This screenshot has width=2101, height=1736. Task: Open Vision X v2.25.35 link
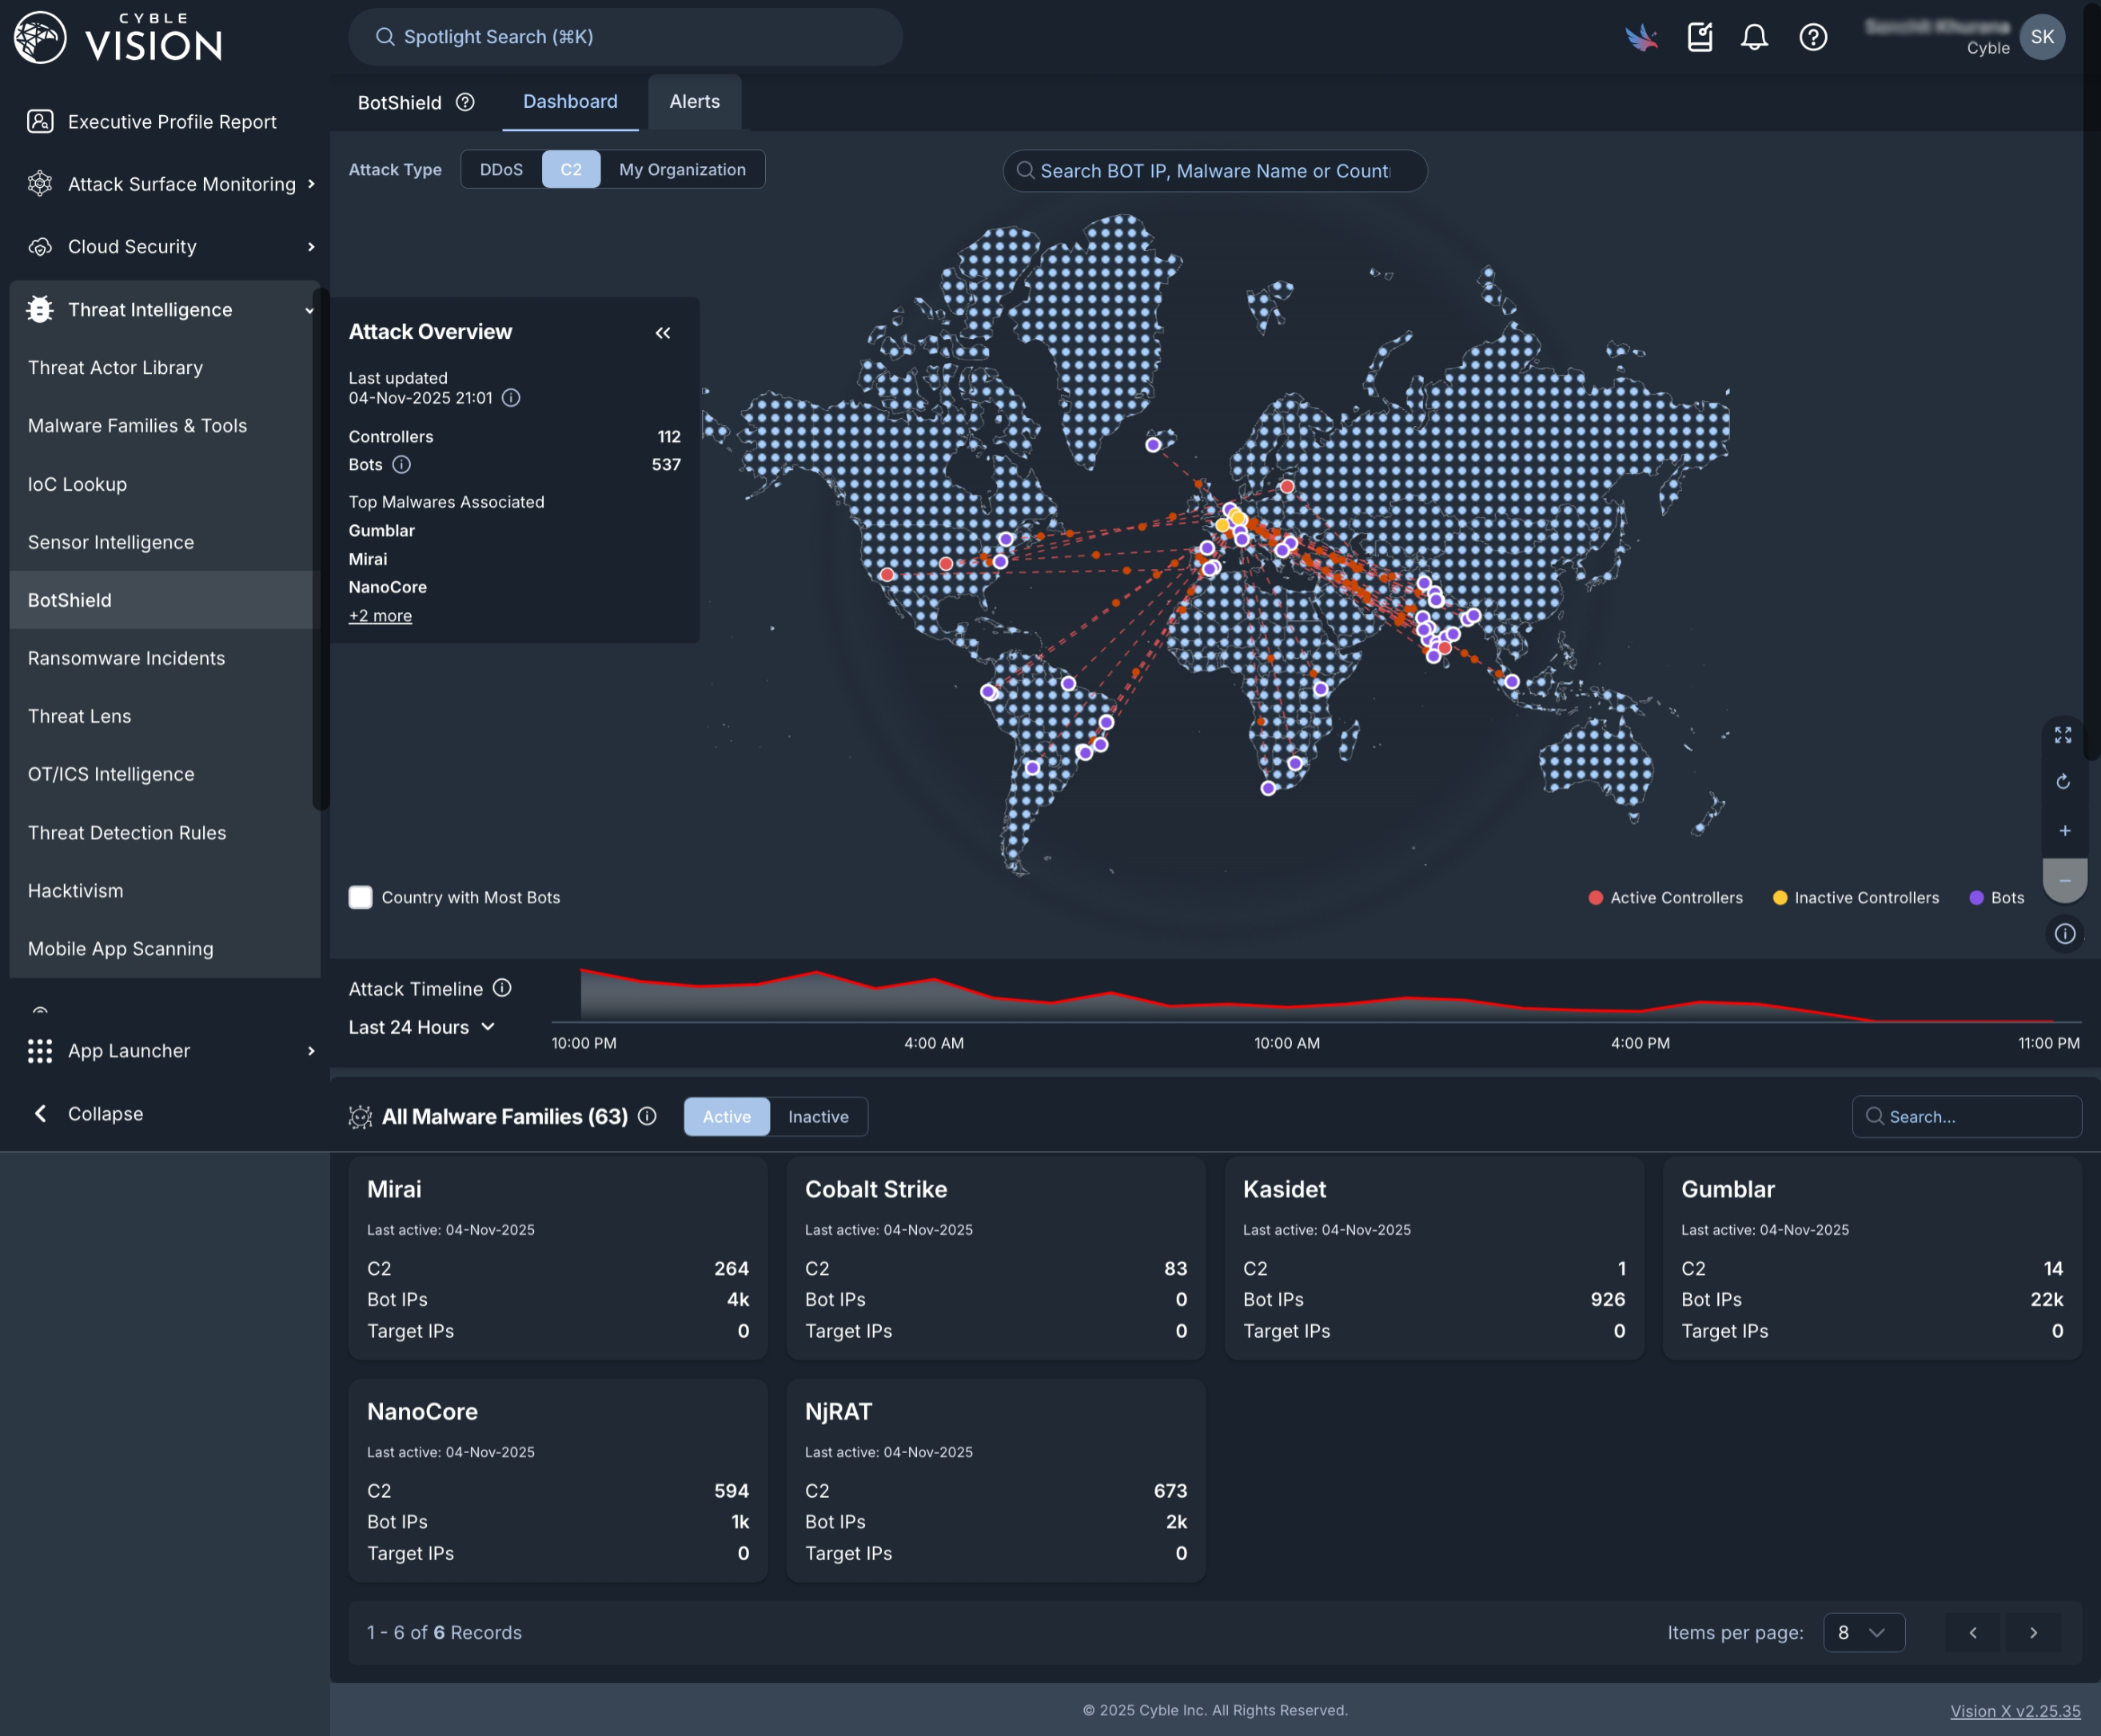pos(2015,1711)
